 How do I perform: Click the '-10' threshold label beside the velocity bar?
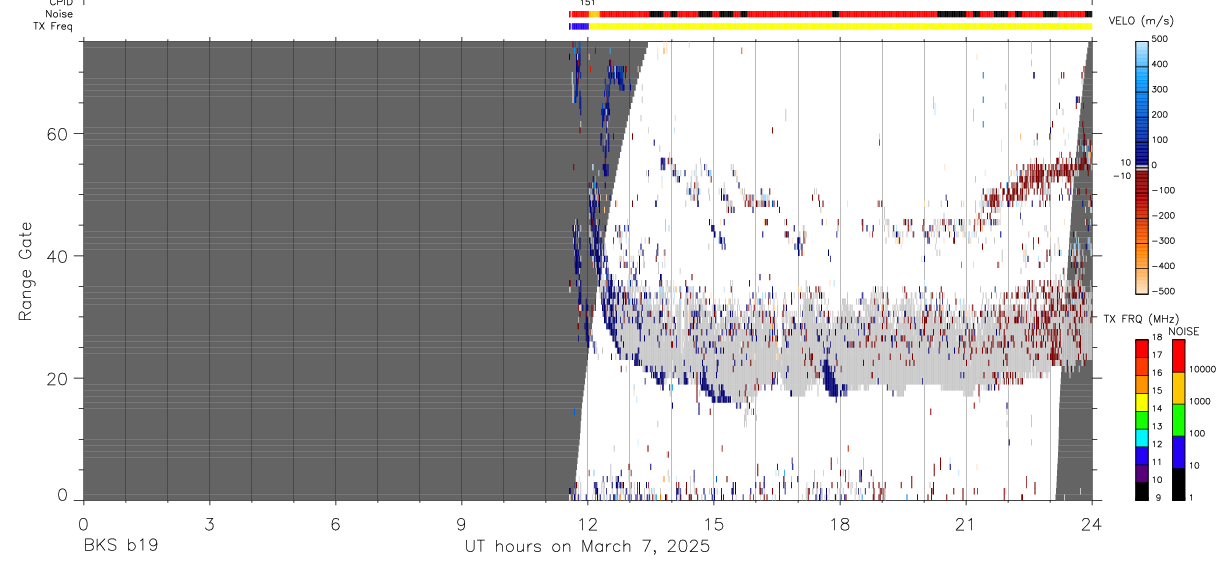tap(1121, 174)
